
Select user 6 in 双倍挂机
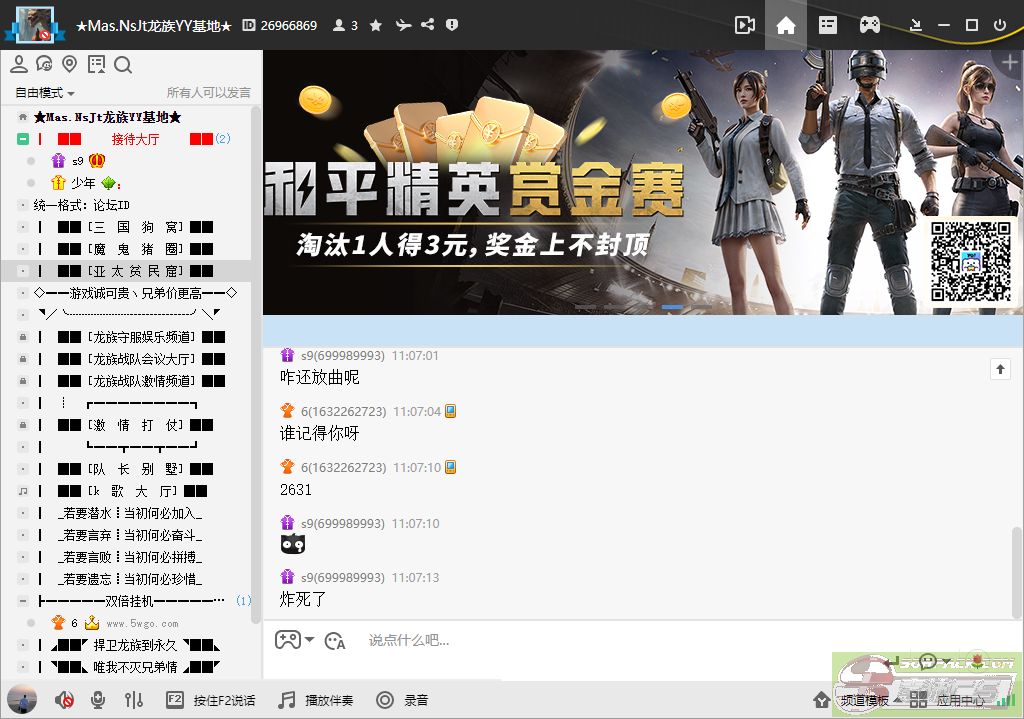coord(74,623)
